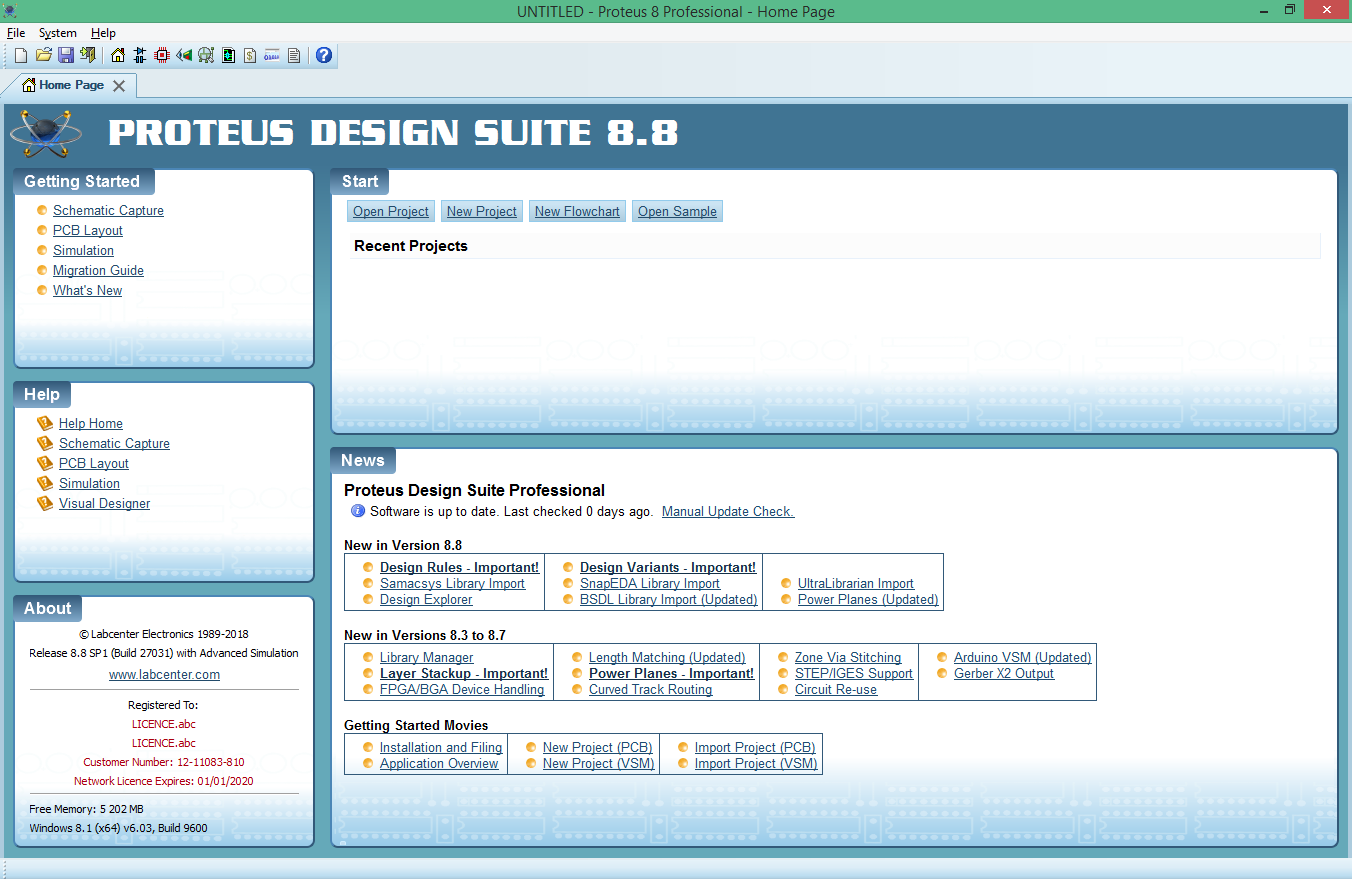Screen dimensions: 1352x879
Task: Click the New Project toolbar icon
Action: (x=21, y=55)
